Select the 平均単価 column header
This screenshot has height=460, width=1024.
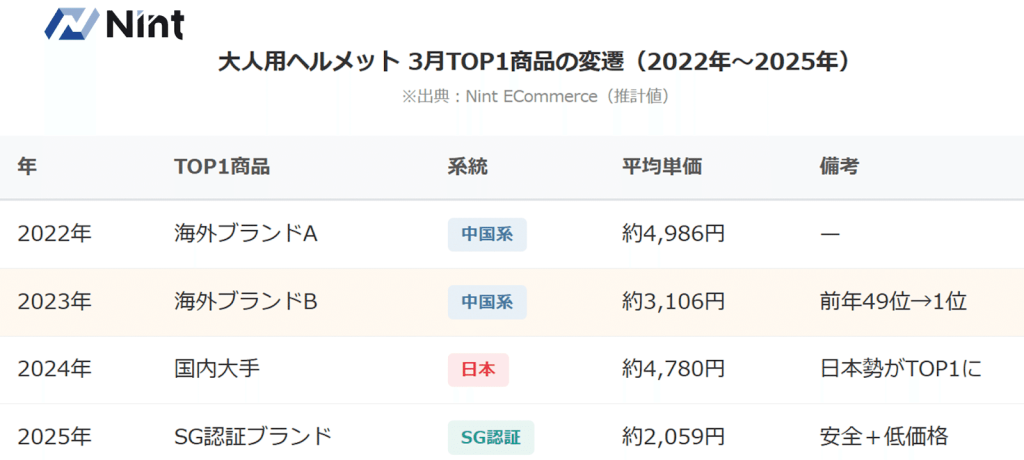[661, 167]
